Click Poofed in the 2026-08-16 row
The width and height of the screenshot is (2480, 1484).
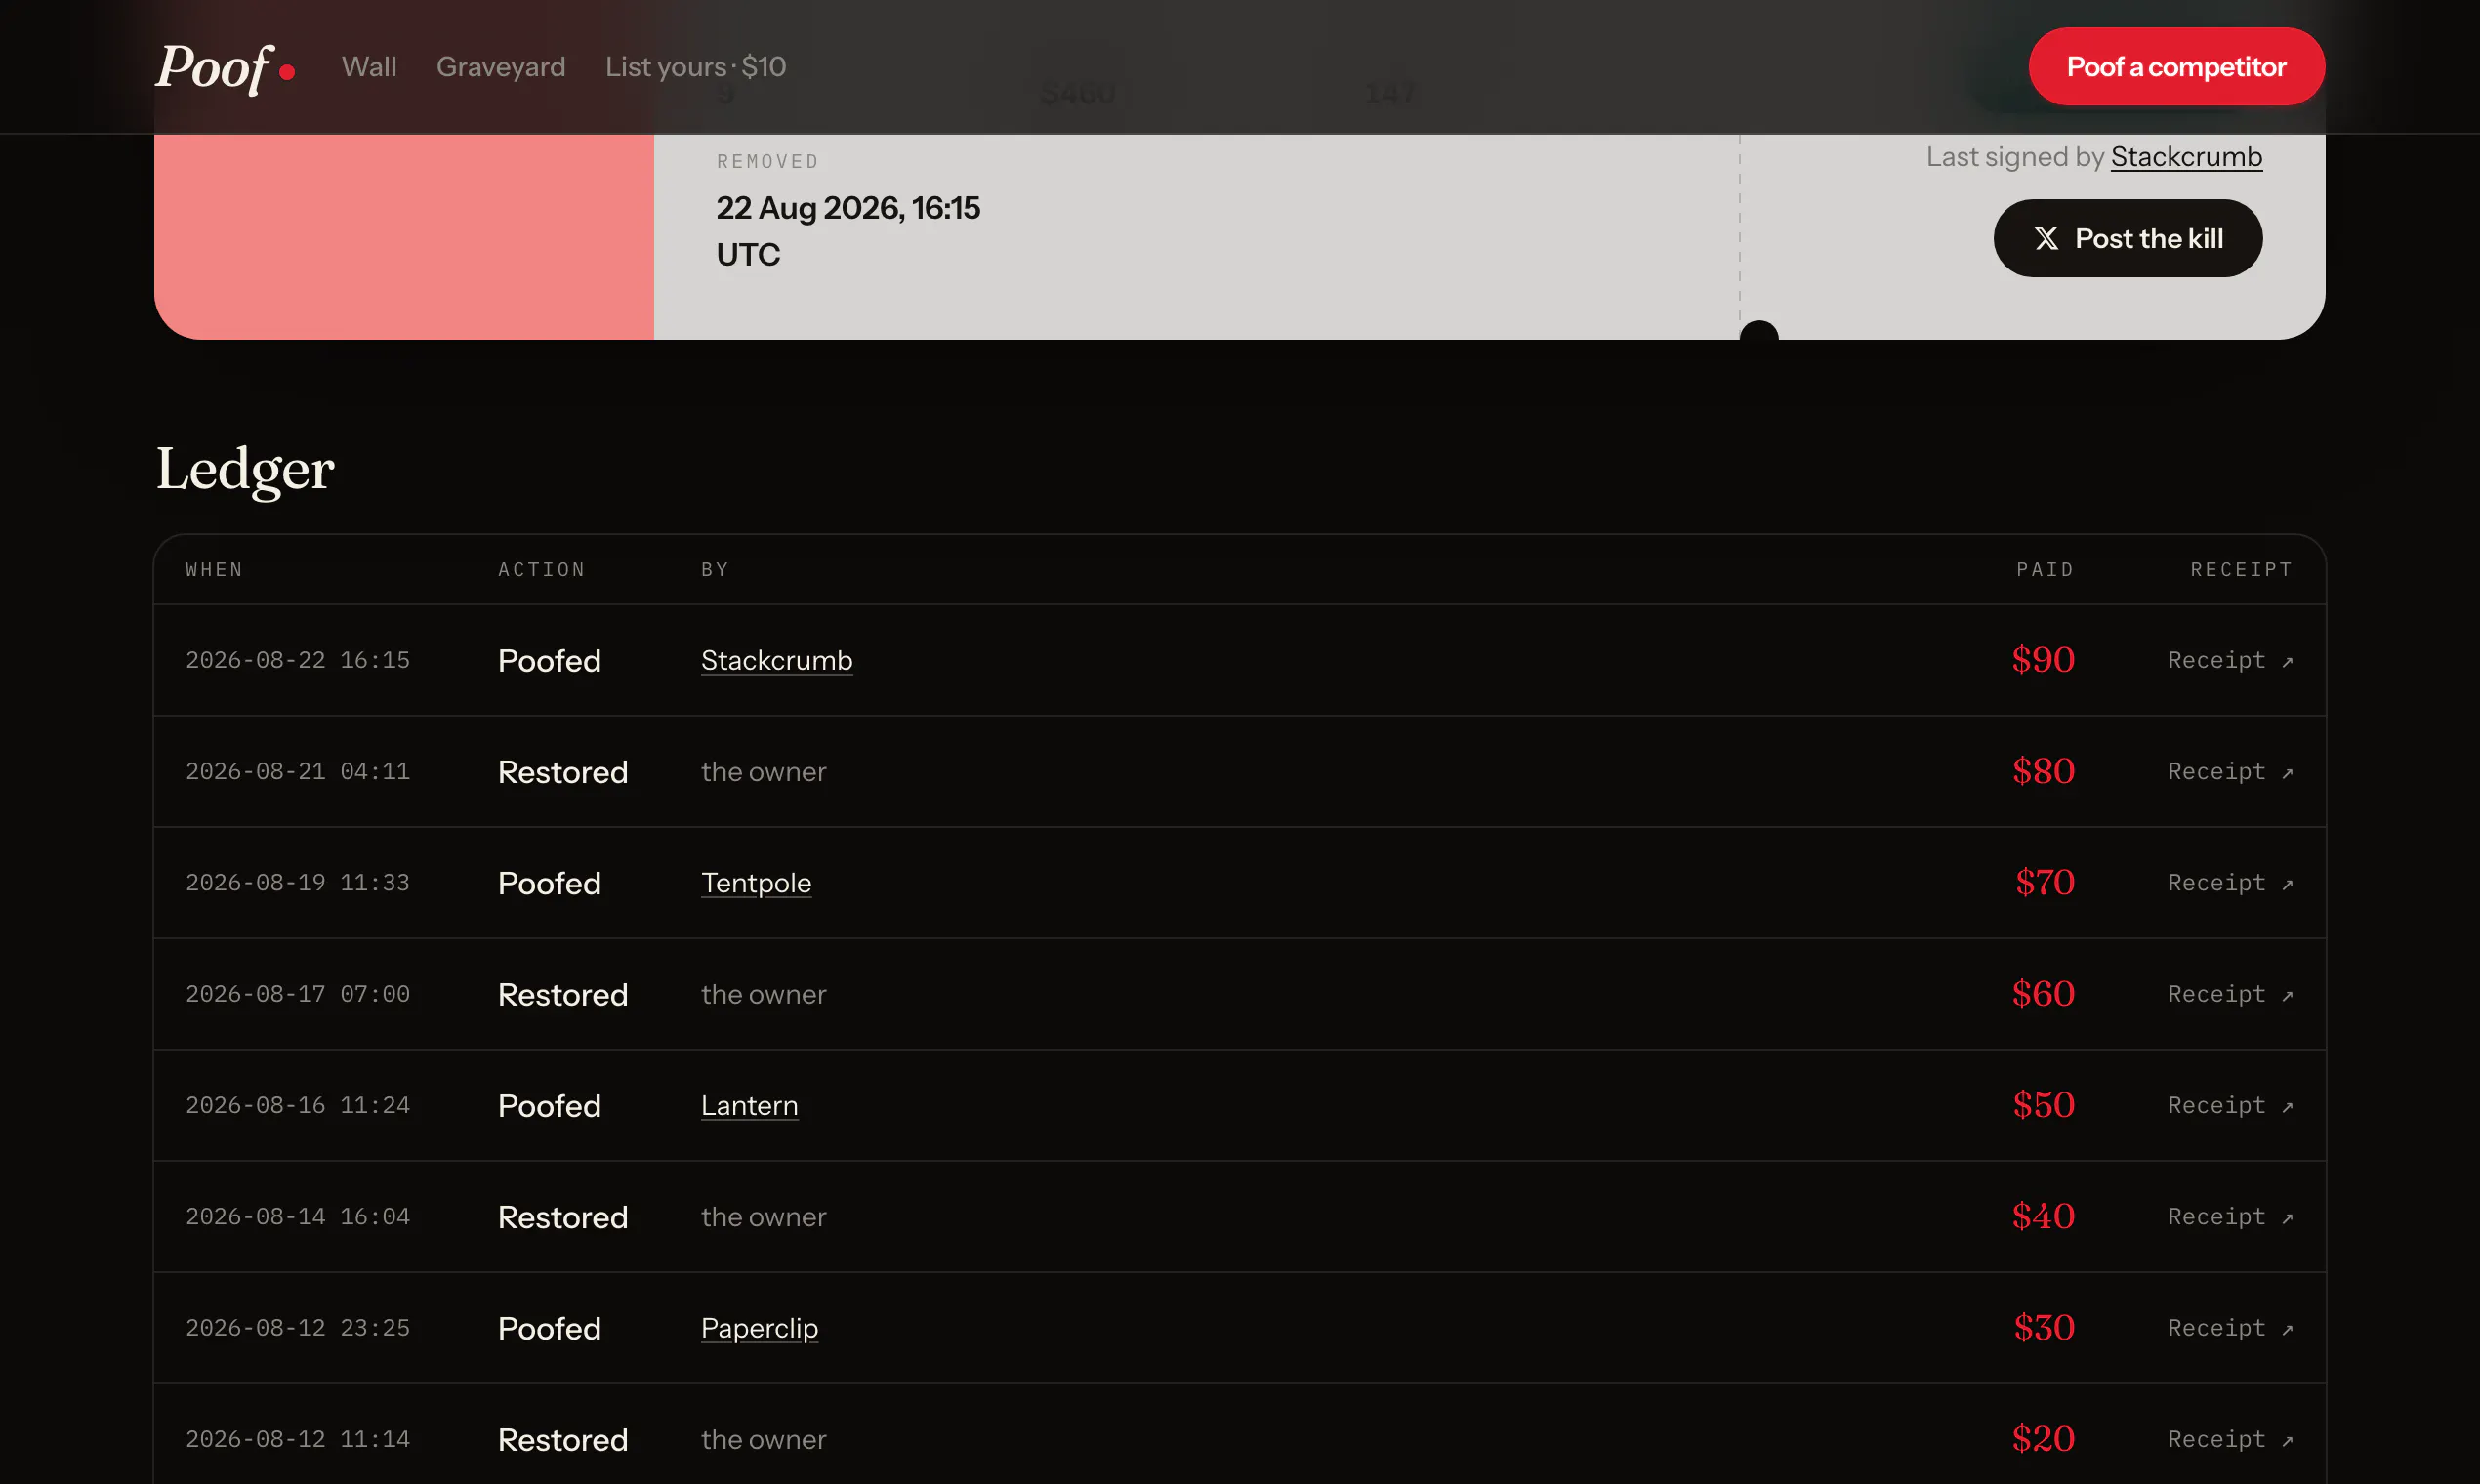[549, 1106]
